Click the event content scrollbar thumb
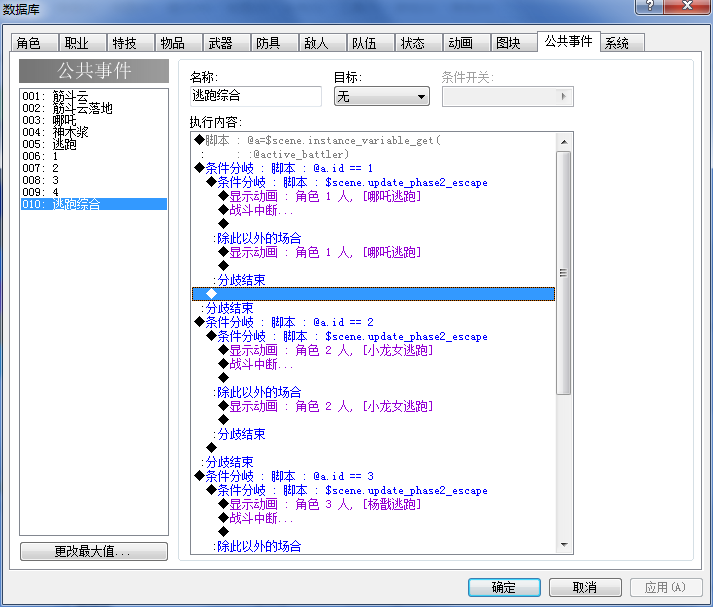This screenshot has height=607, width=713. [x=564, y=273]
